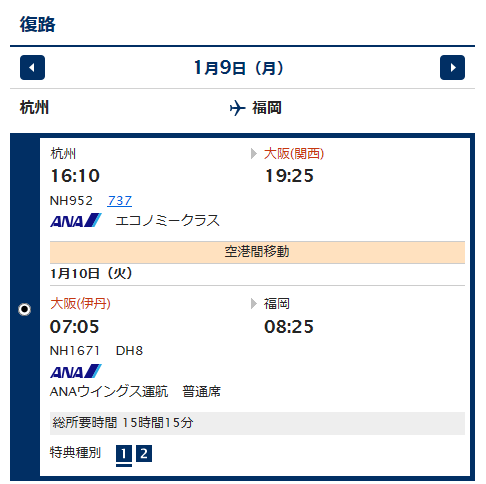This screenshot has height=484, width=486.
Task: Select award type 1 tab
Action: pyautogui.click(x=124, y=454)
